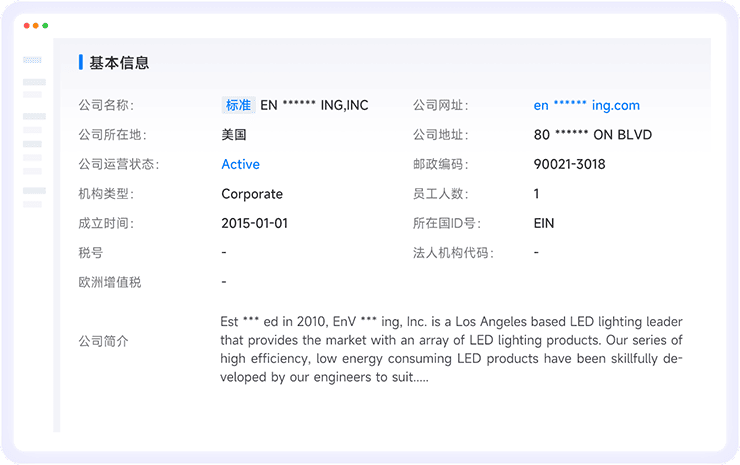Click the address value 80 ****** ON BLVD
Screen dimensions: 740x465
tap(592, 134)
